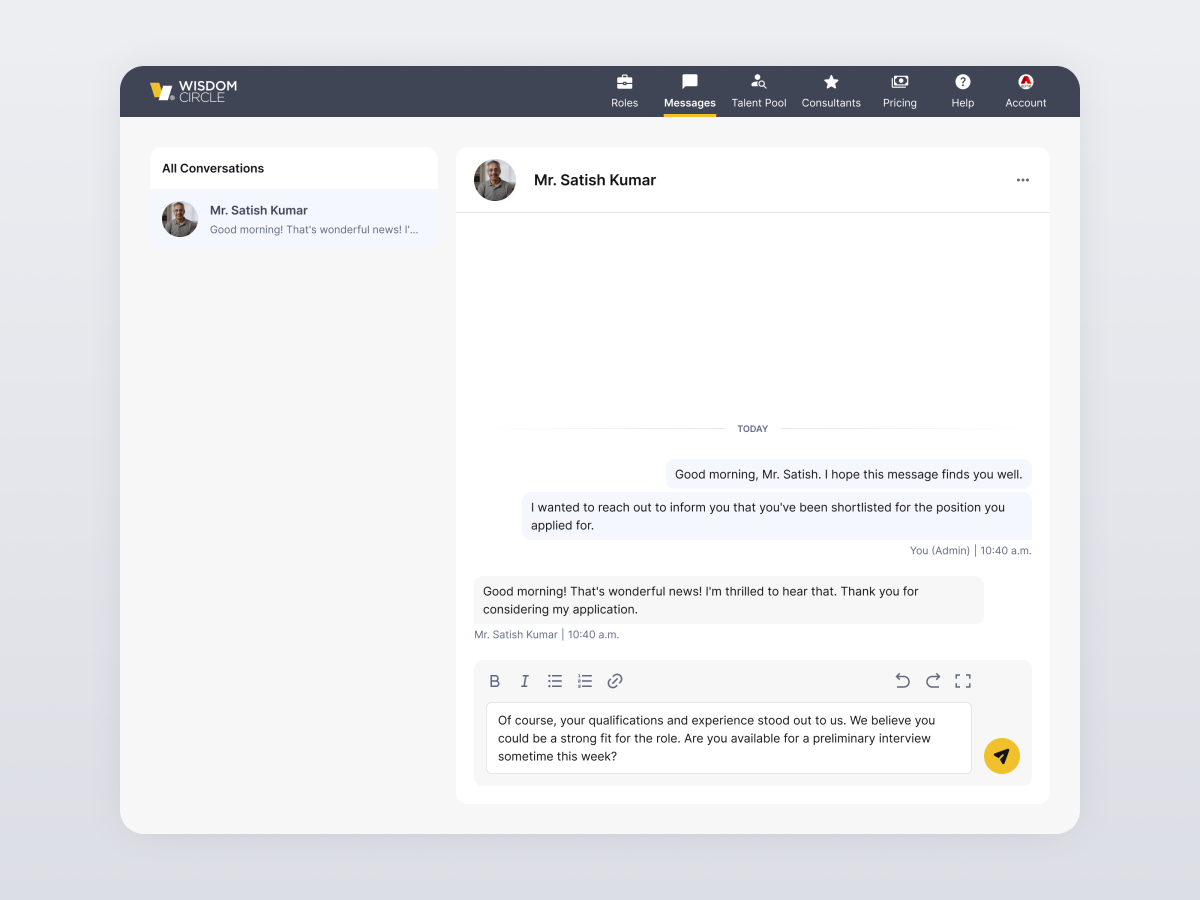Click the Wisdom Circle logo
Image resolution: width=1200 pixels, height=900 pixels.
click(194, 91)
